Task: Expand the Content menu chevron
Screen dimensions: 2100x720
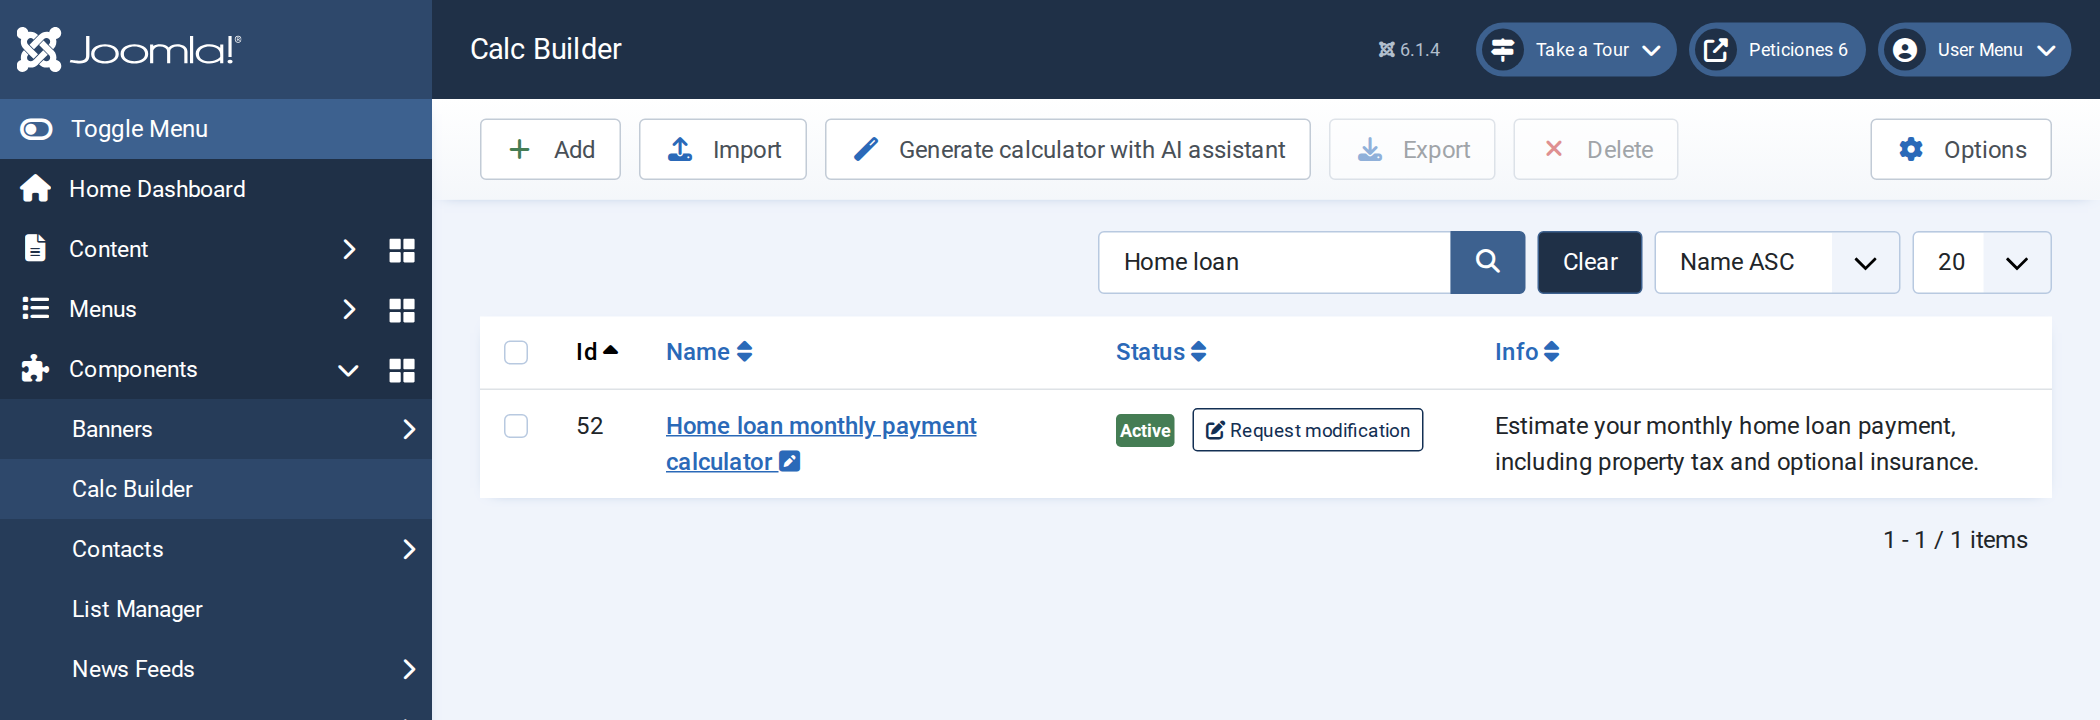Action: click(x=349, y=249)
